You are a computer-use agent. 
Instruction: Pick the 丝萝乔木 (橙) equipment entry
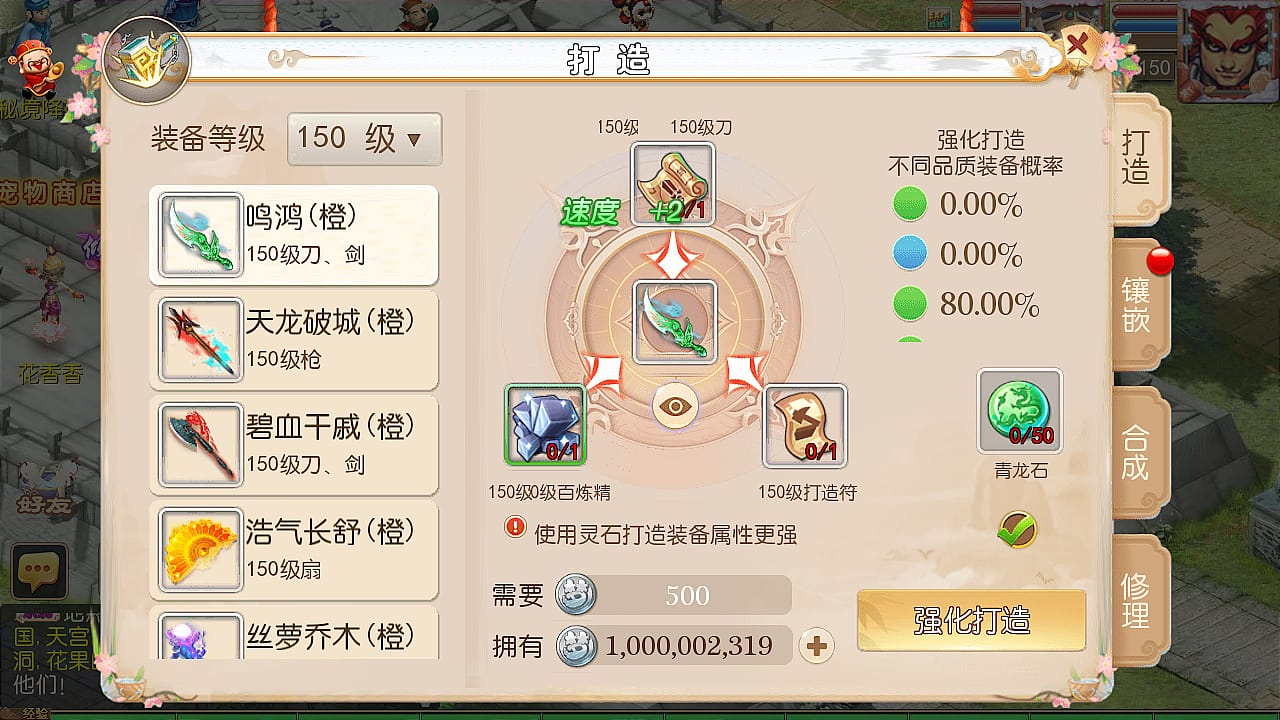(294, 633)
